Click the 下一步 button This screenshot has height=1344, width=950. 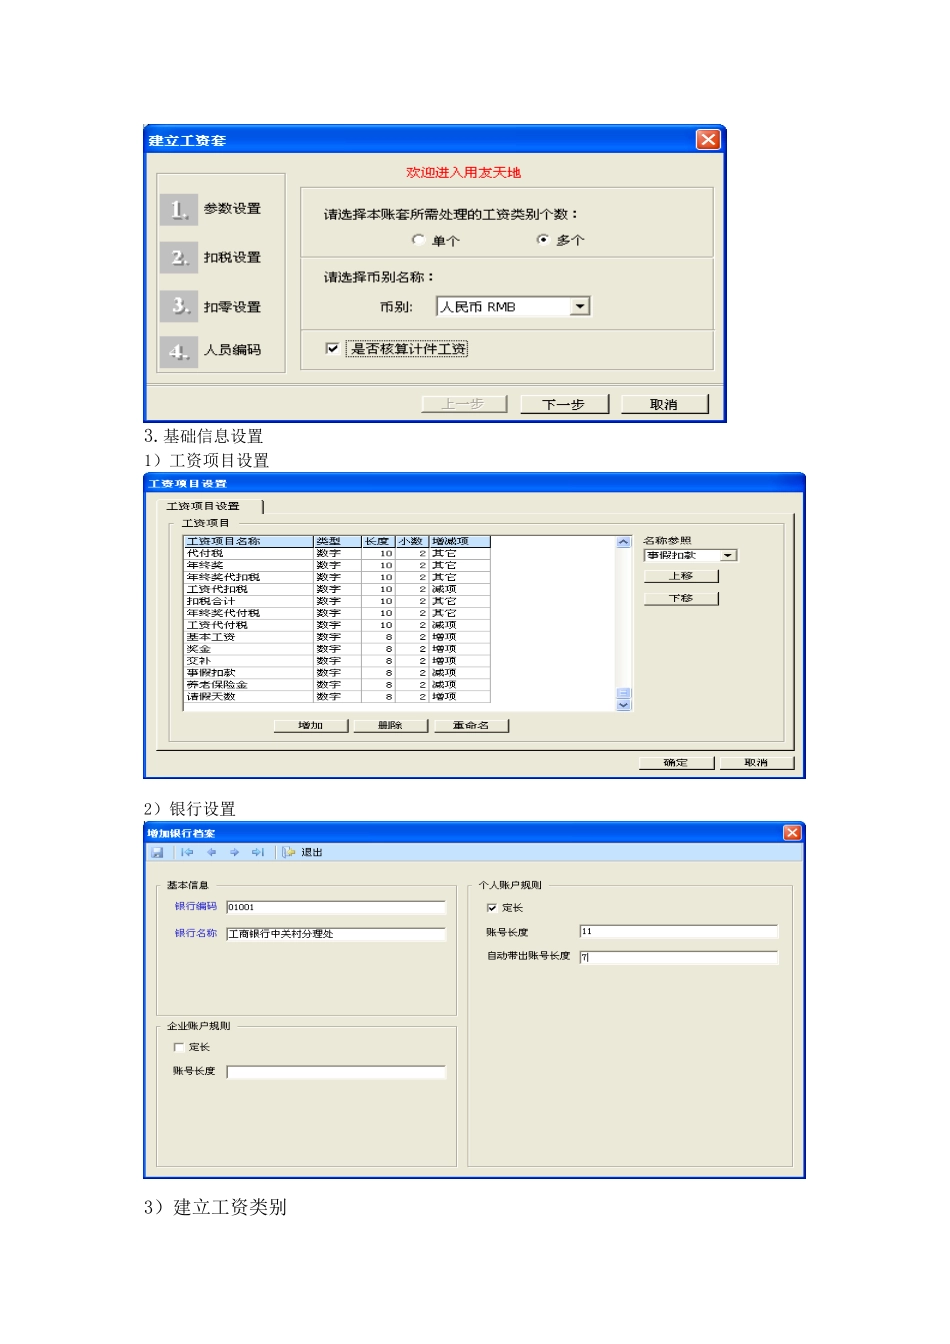click(x=564, y=404)
